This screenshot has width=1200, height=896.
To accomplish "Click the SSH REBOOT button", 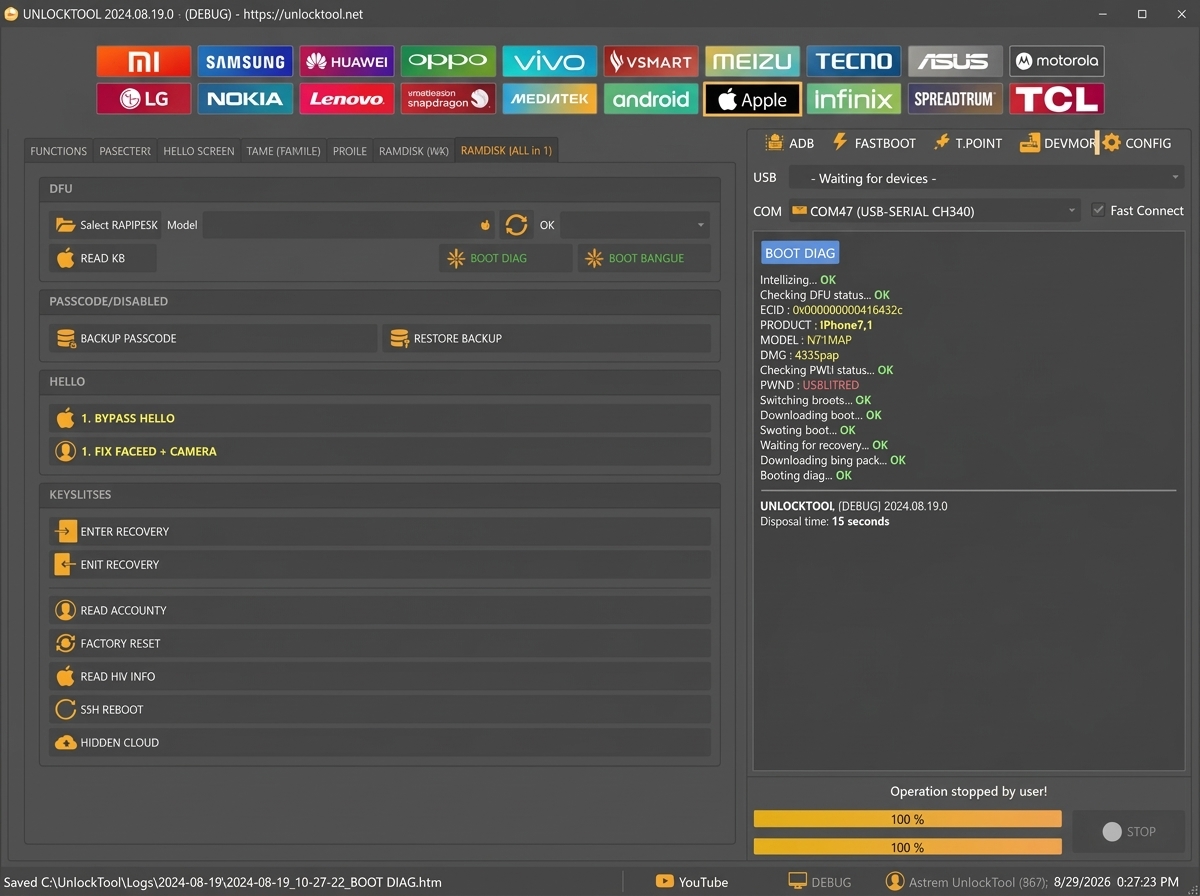I will tap(380, 709).
